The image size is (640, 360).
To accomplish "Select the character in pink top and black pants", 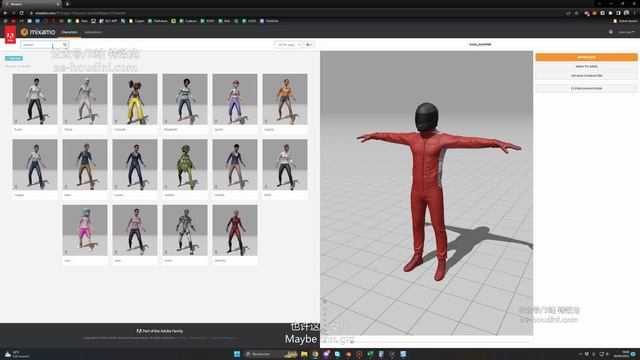I will point(135,230).
